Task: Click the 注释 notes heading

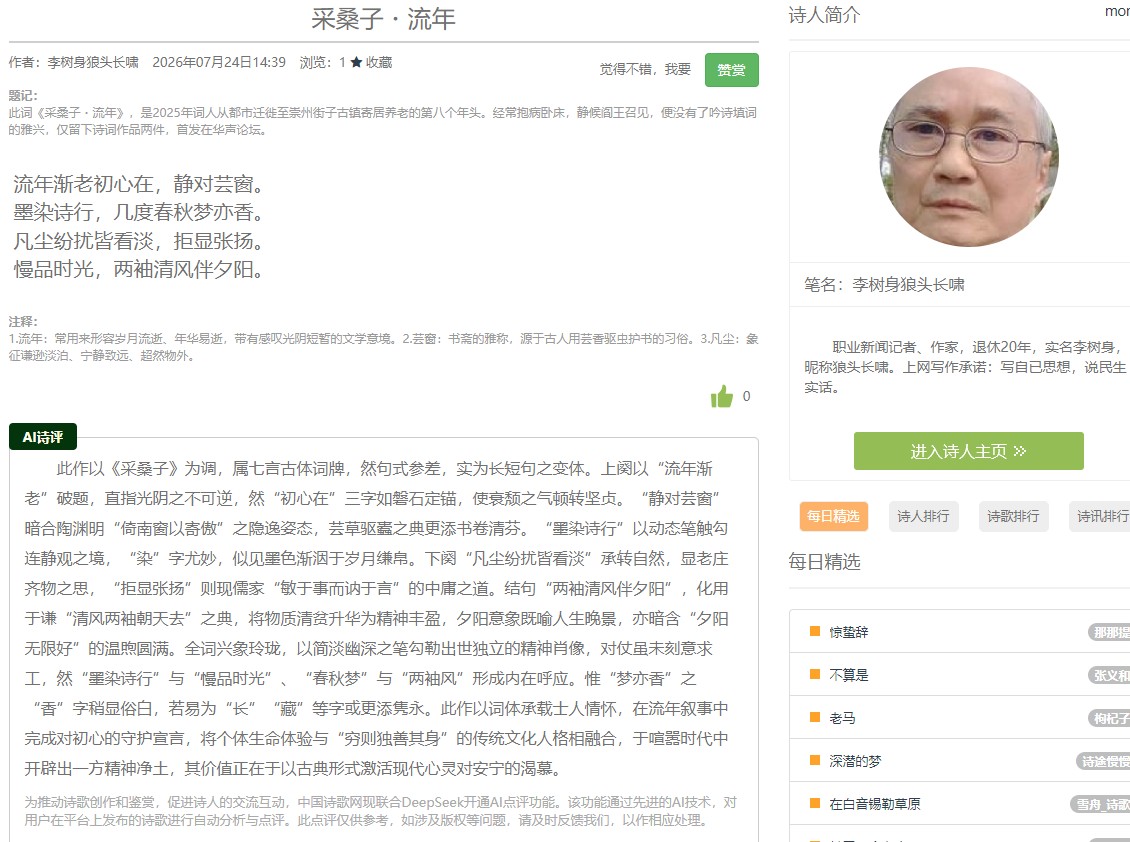Action: (23, 322)
